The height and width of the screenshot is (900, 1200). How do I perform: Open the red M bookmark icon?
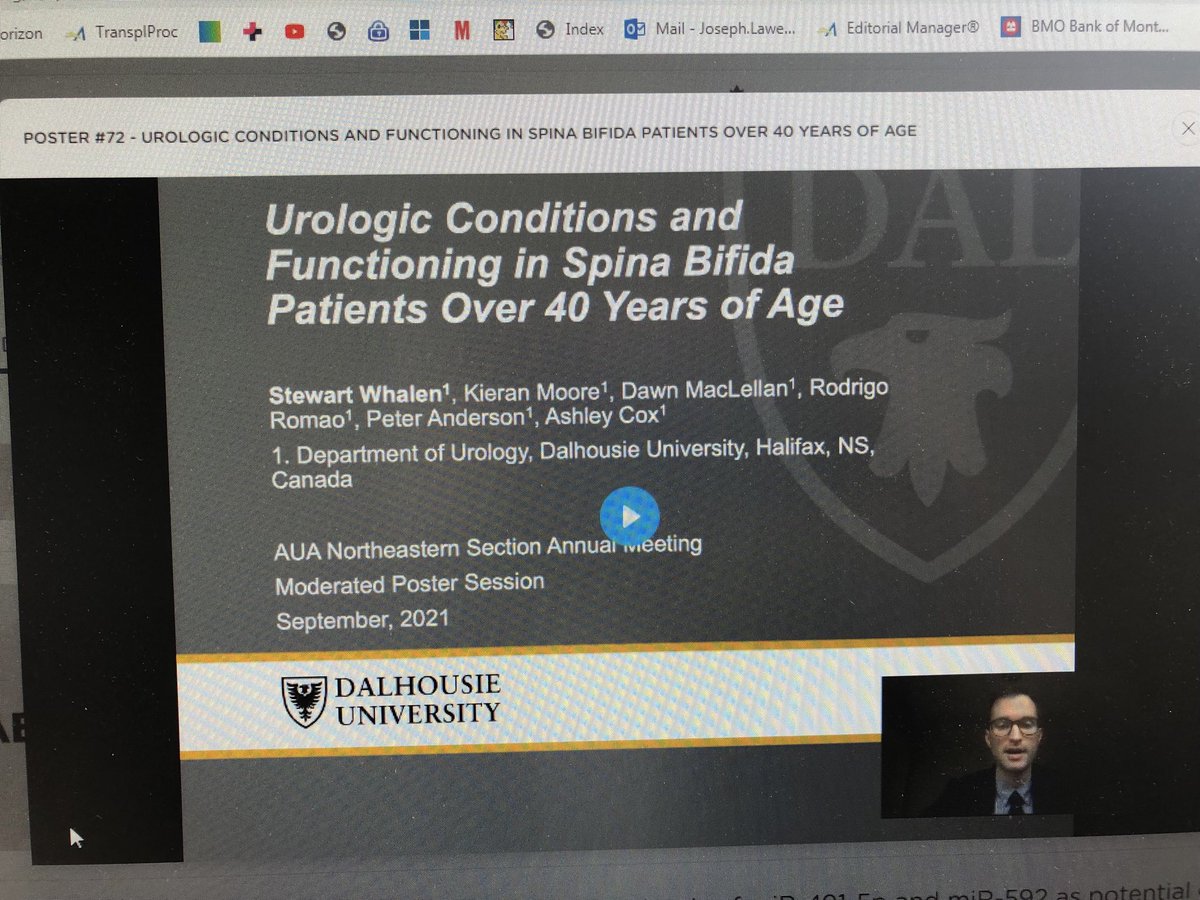(x=461, y=31)
